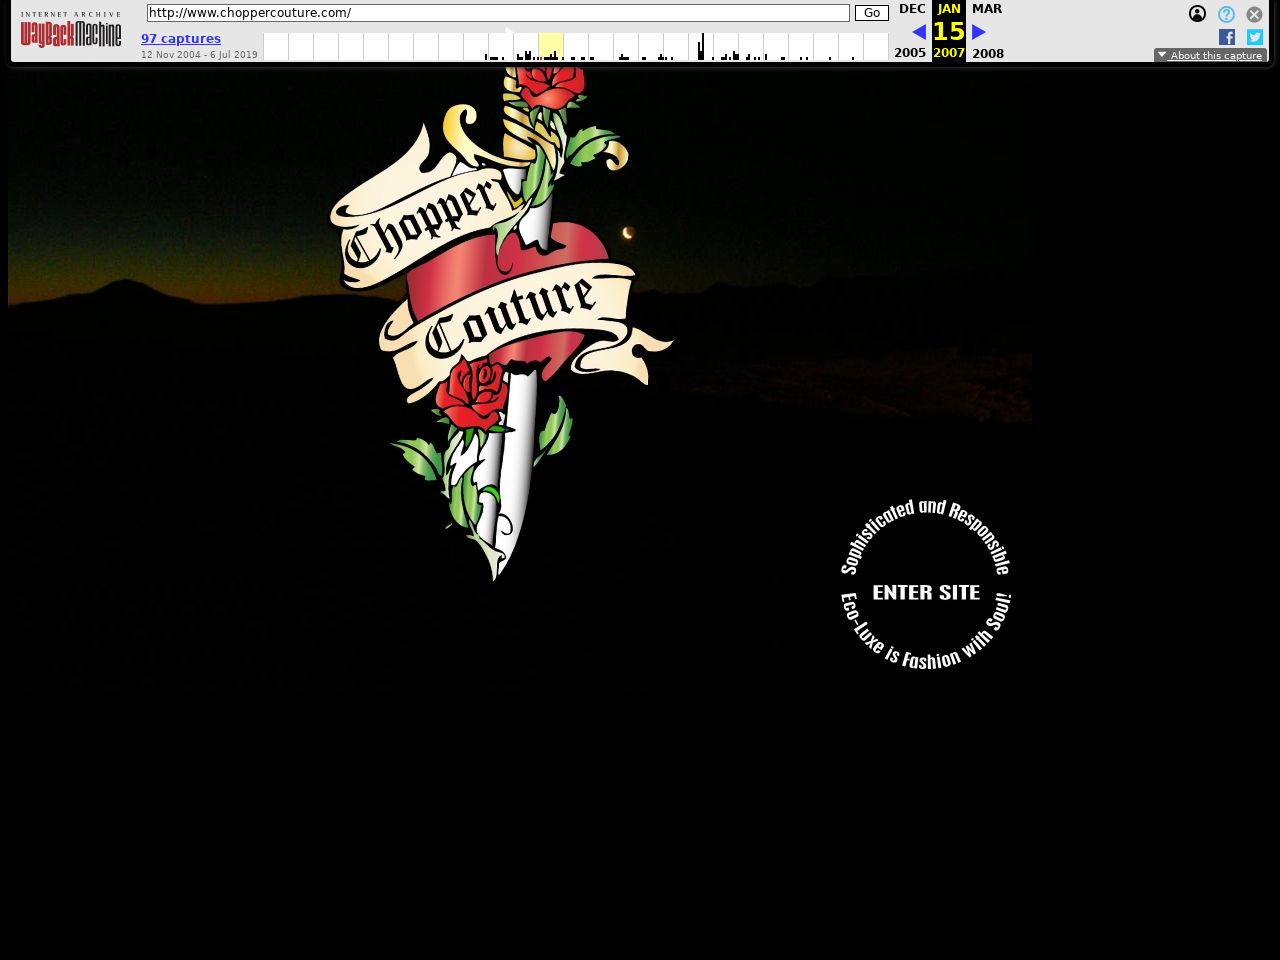Expand About this capture dropdown
Screen dimensions: 1280x960
click(x=1210, y=55)
